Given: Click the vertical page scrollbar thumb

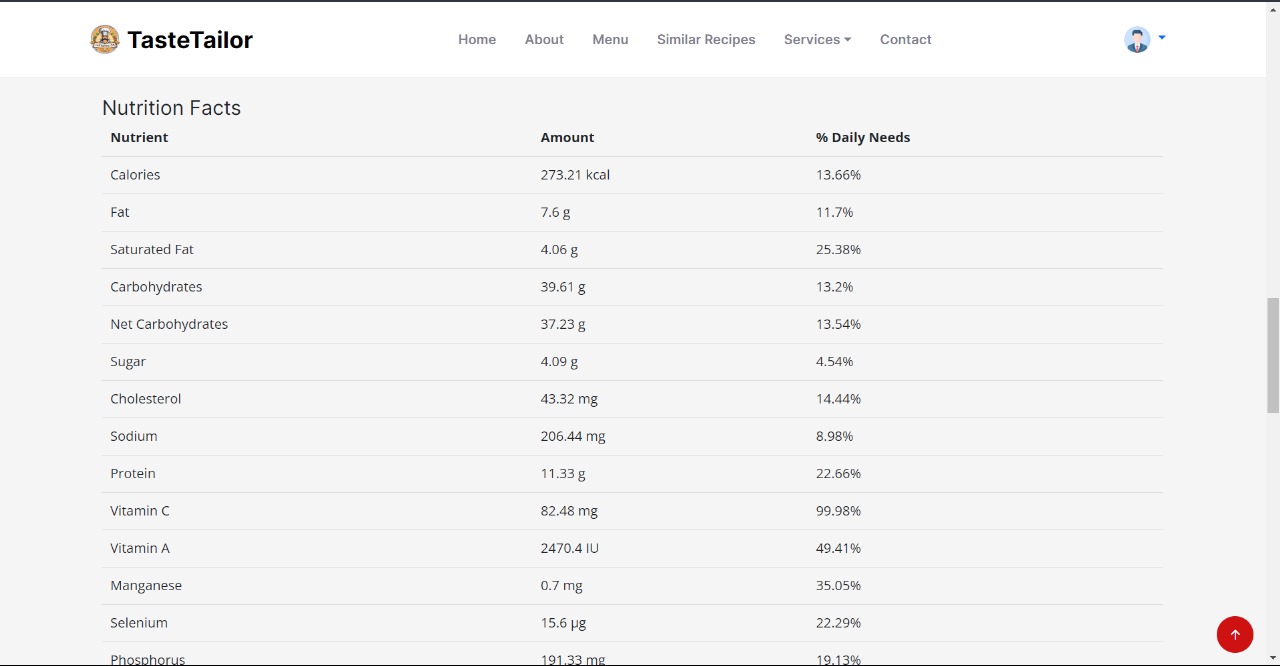Looking at the screenshot, I should point(1272,354).
